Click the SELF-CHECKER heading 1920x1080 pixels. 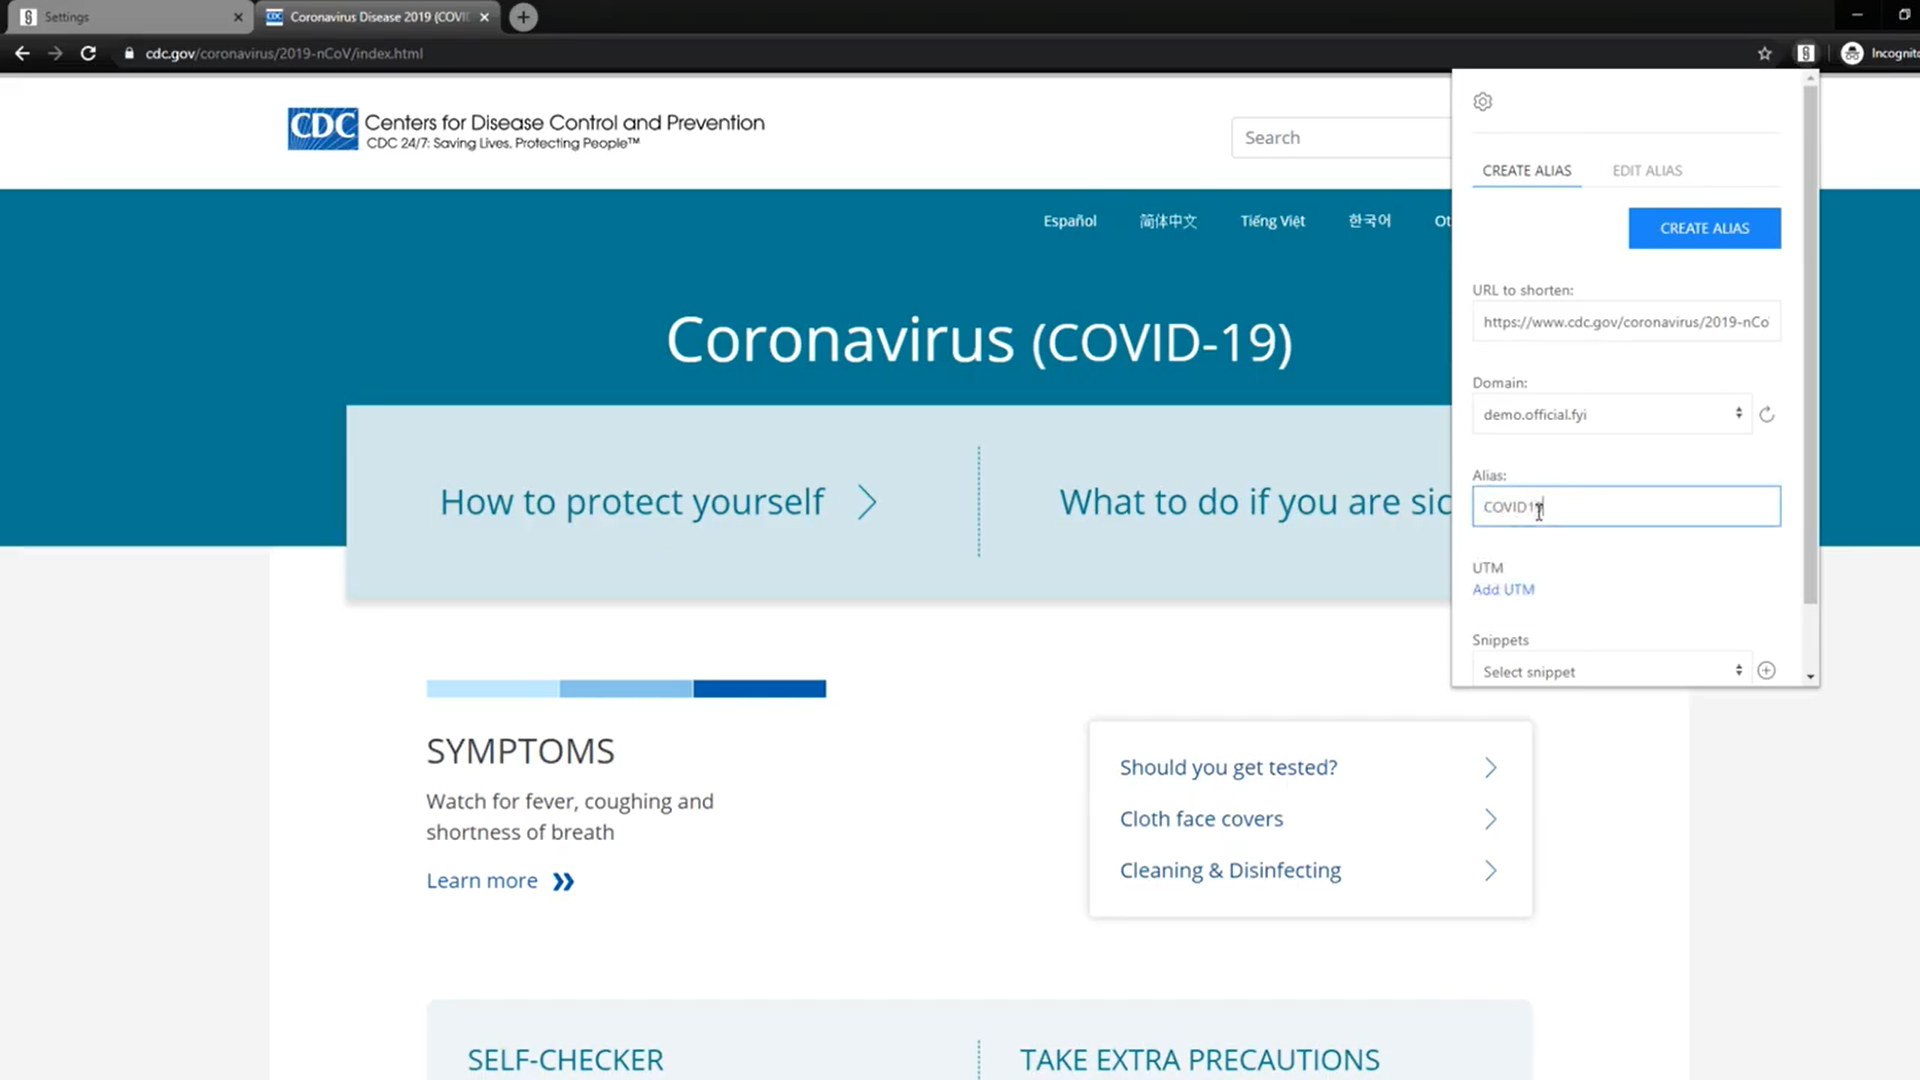(x=565, y=1060)
